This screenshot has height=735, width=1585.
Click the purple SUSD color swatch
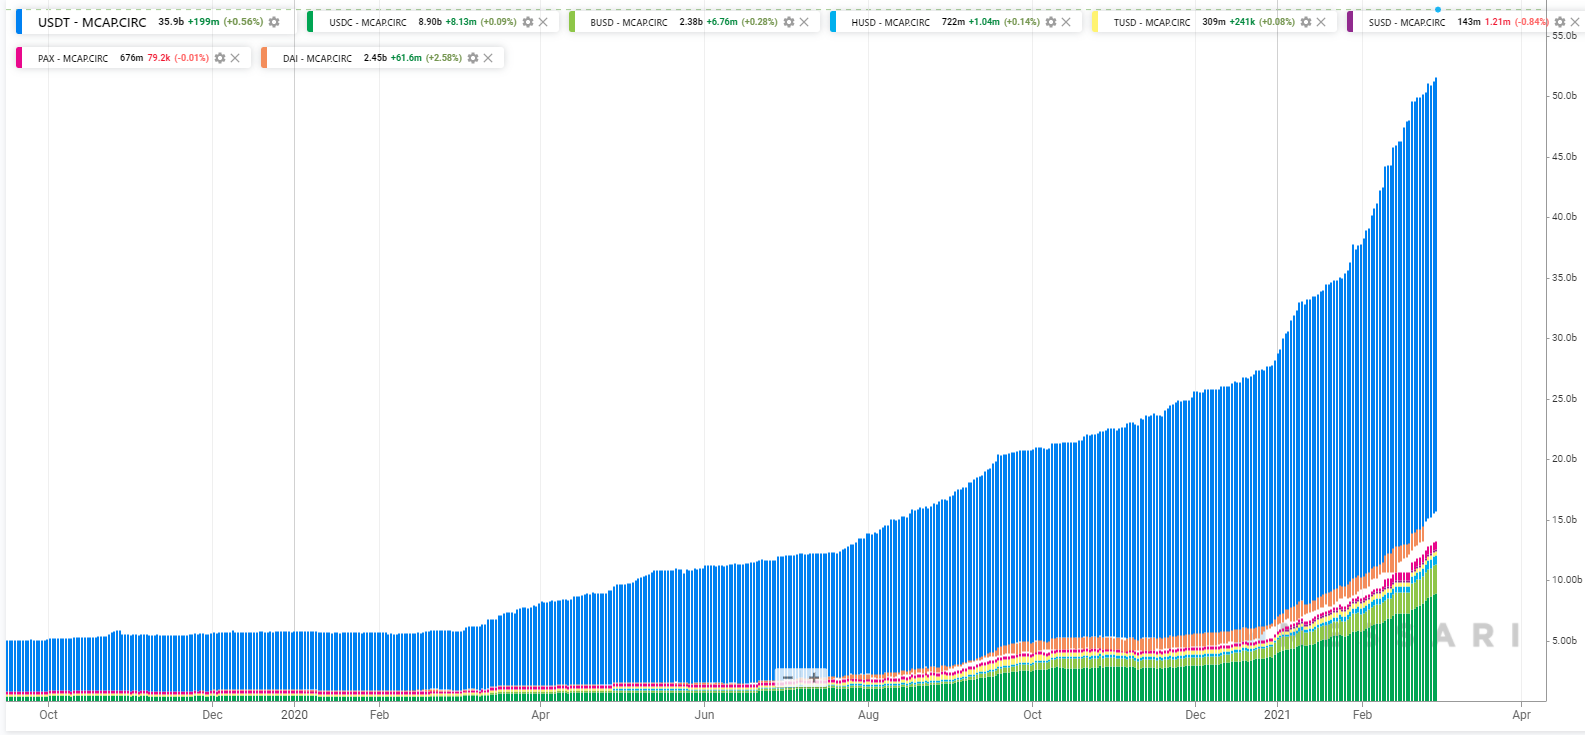point(1350,22)
